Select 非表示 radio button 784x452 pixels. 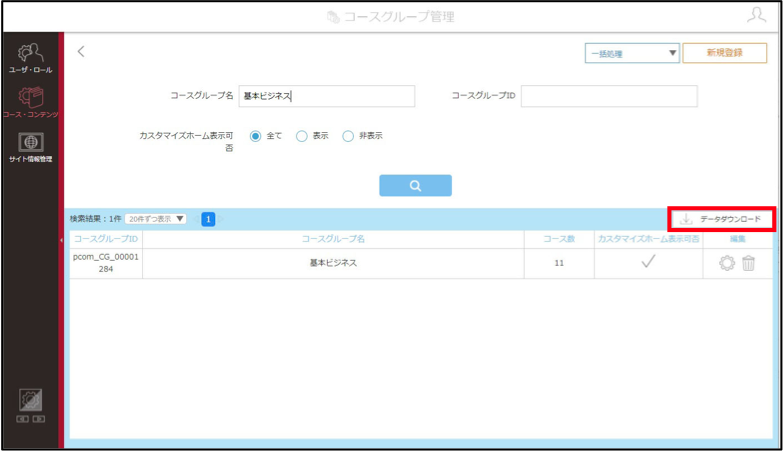click(x=348, y=136)
